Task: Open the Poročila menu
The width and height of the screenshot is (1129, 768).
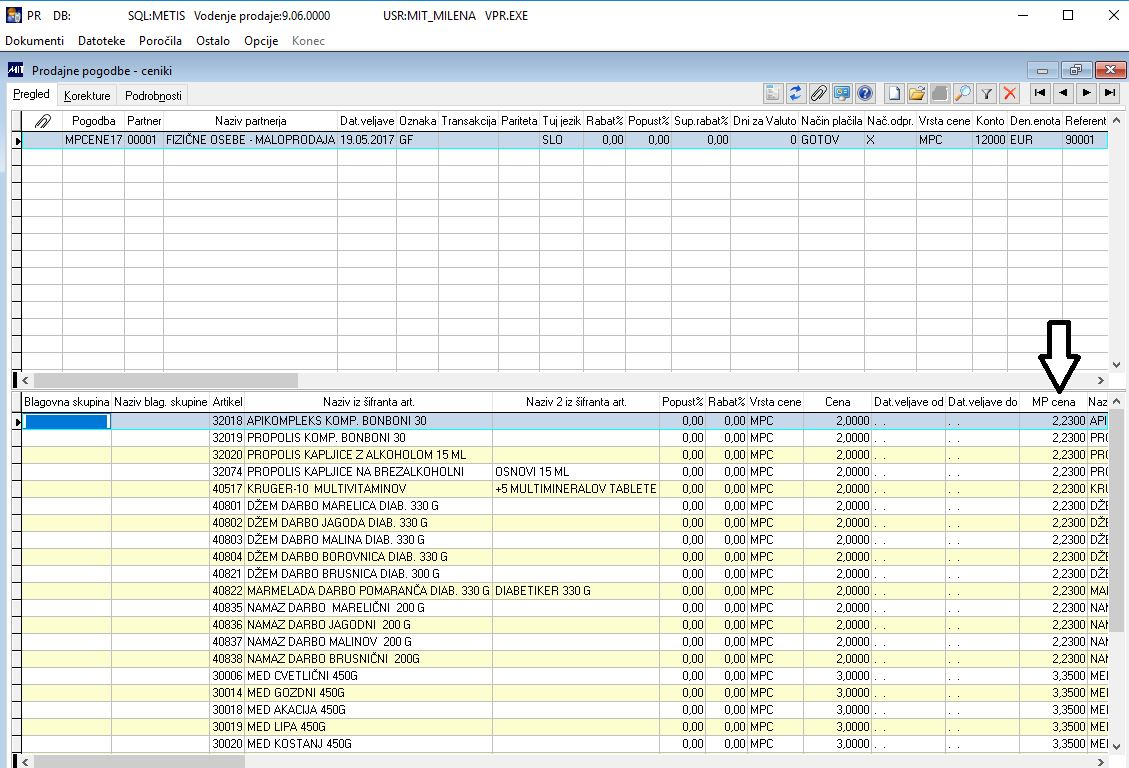Action: [x=159, y=41]
